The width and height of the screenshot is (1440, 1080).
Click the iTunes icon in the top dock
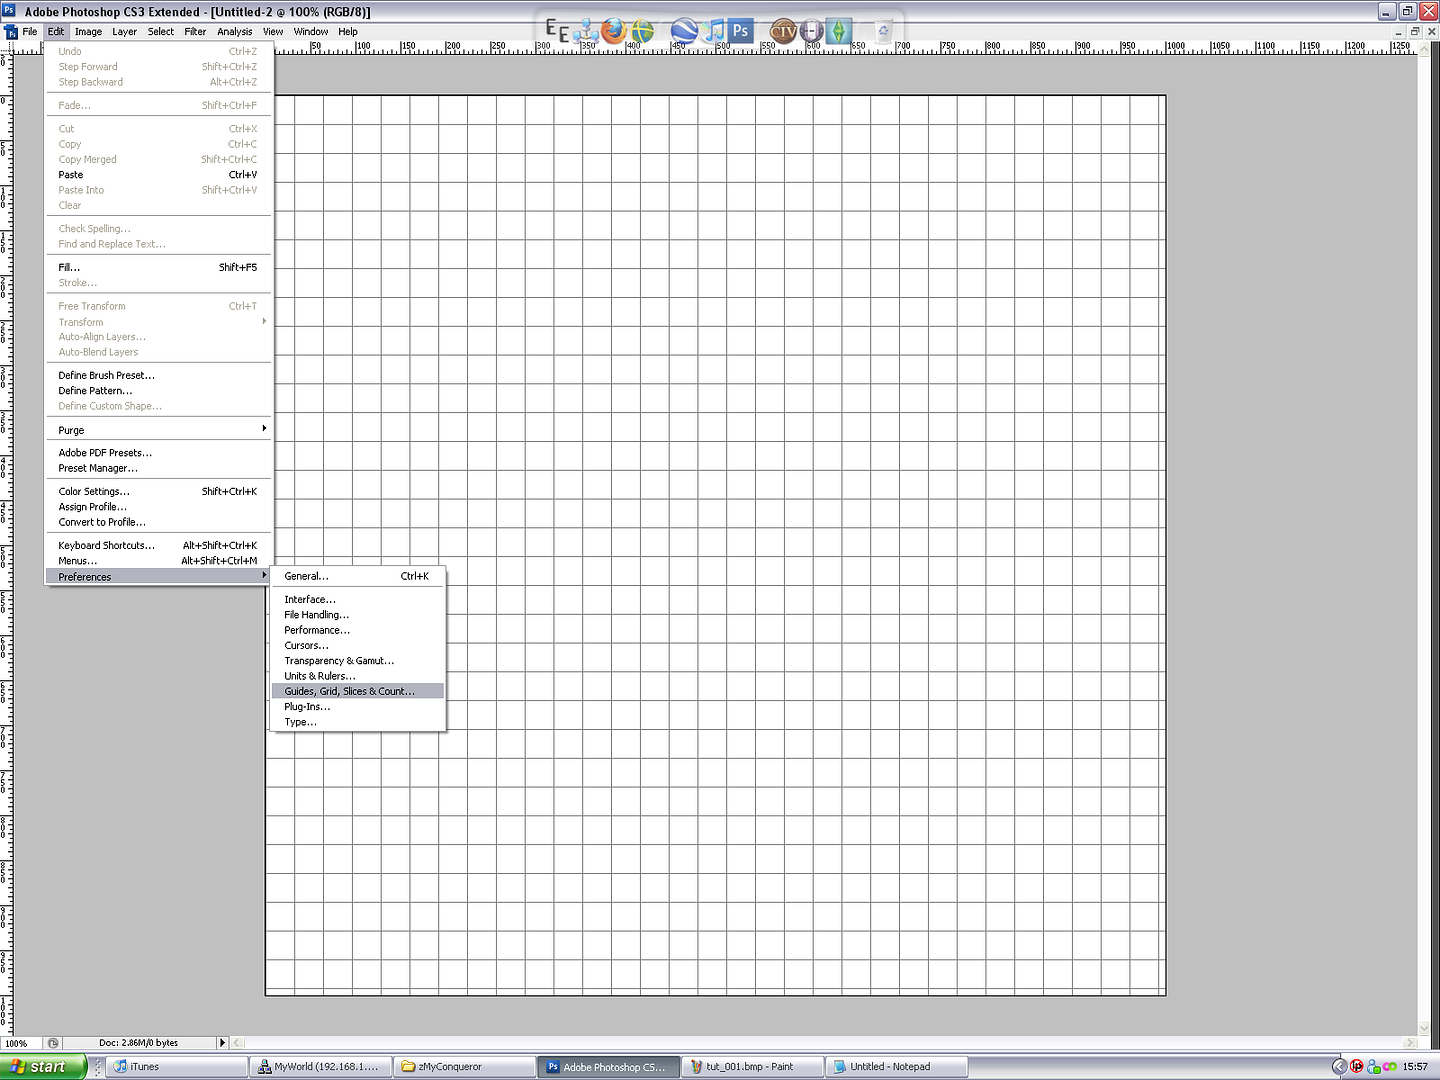(714, 31)
